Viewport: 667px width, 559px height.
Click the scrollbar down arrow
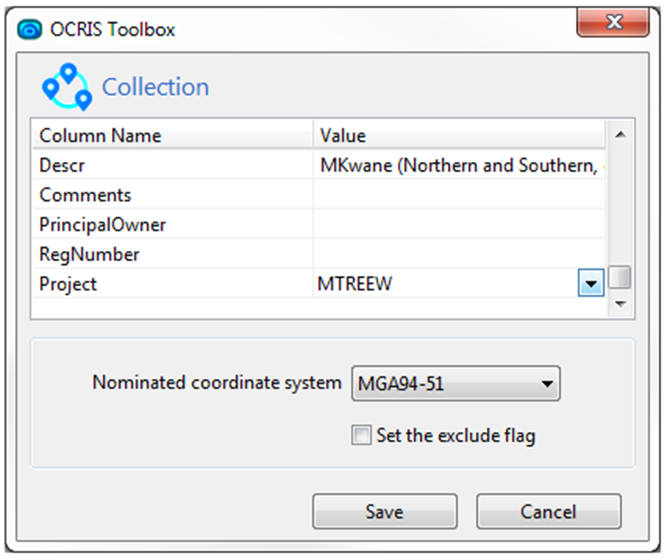620,304
